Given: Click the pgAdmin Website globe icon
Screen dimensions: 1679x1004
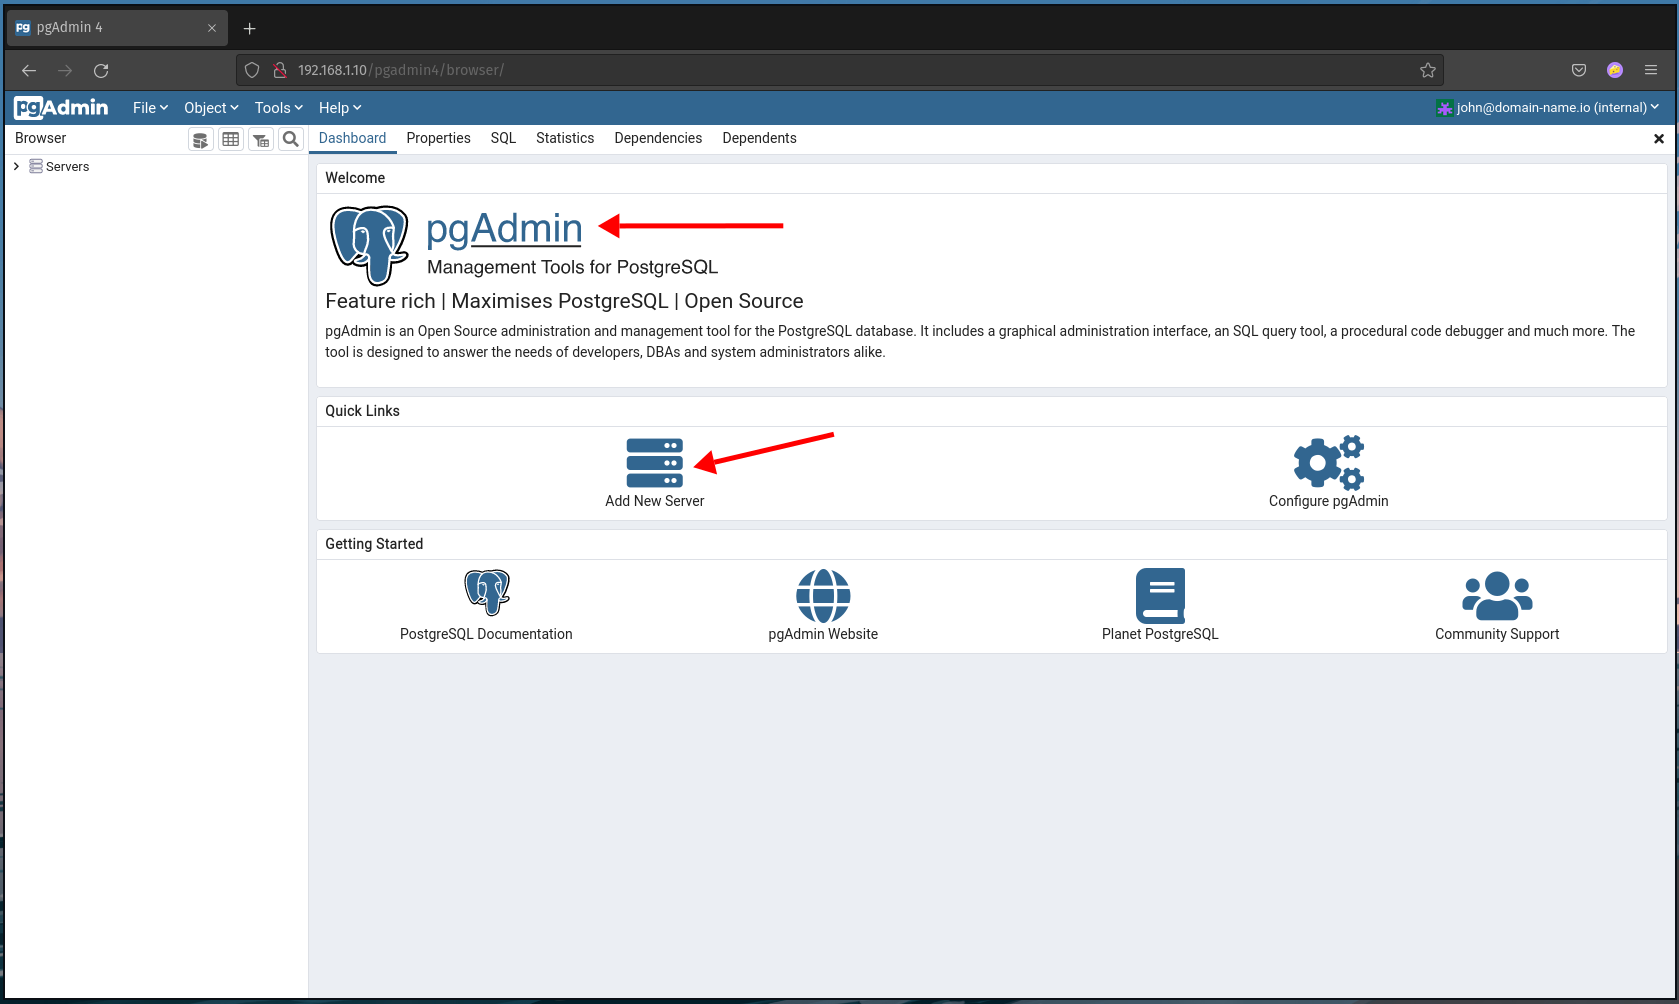Looking at the screenshot, I should (823, 596).
